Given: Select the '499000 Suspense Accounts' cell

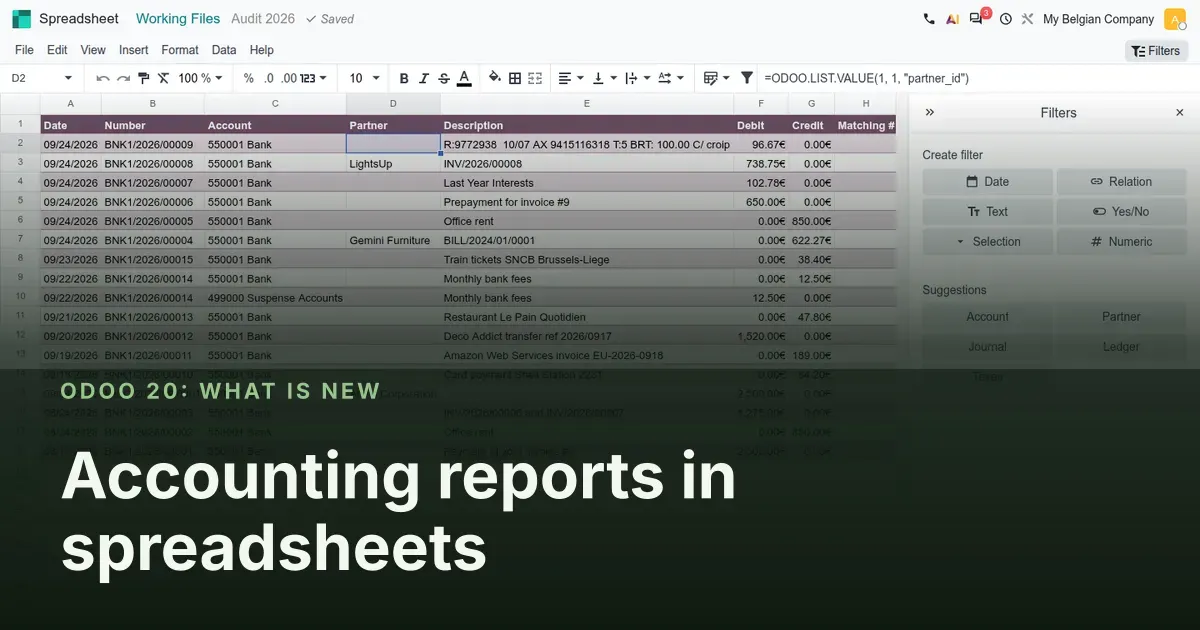Looking at the screenshot, I should point(275,298).
